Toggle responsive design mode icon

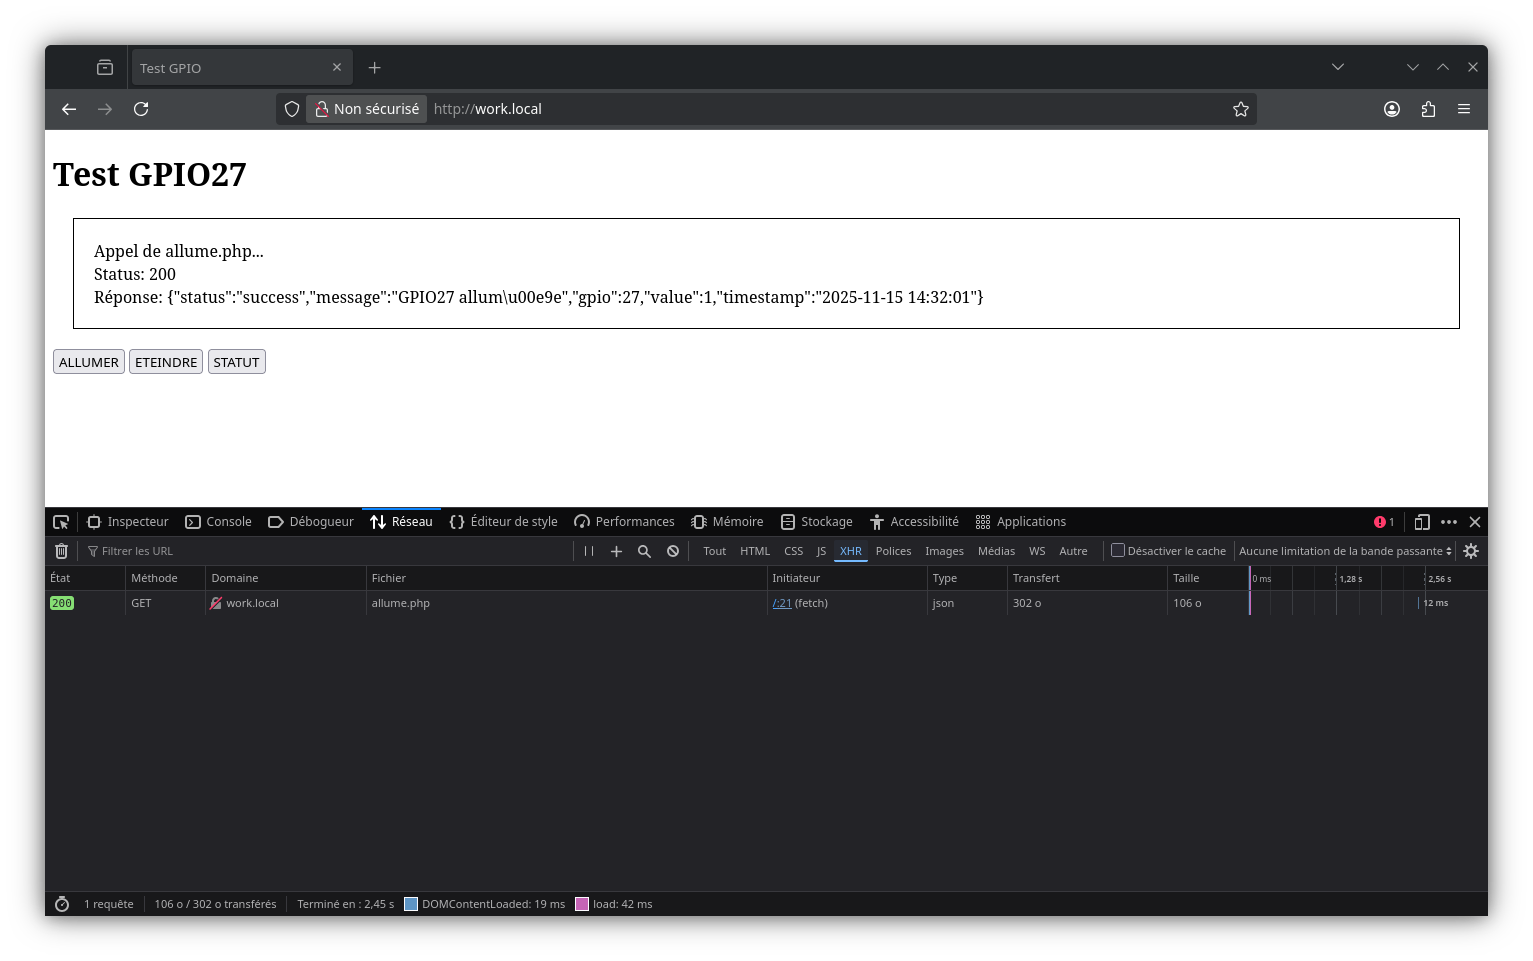[1421, 522]
